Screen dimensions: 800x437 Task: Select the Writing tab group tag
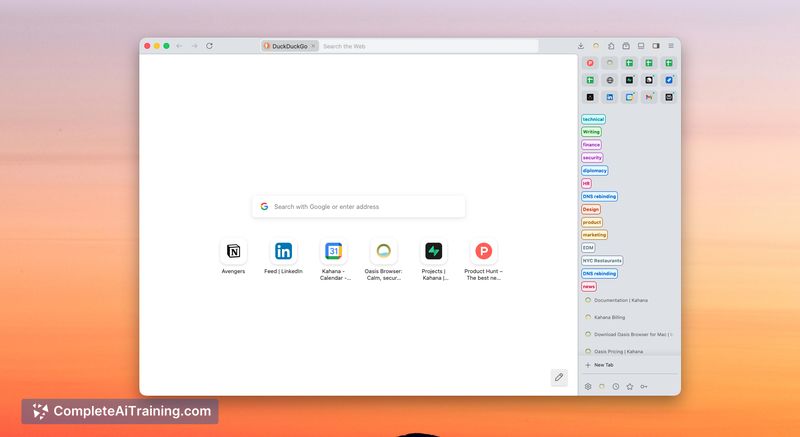(591, 132)
